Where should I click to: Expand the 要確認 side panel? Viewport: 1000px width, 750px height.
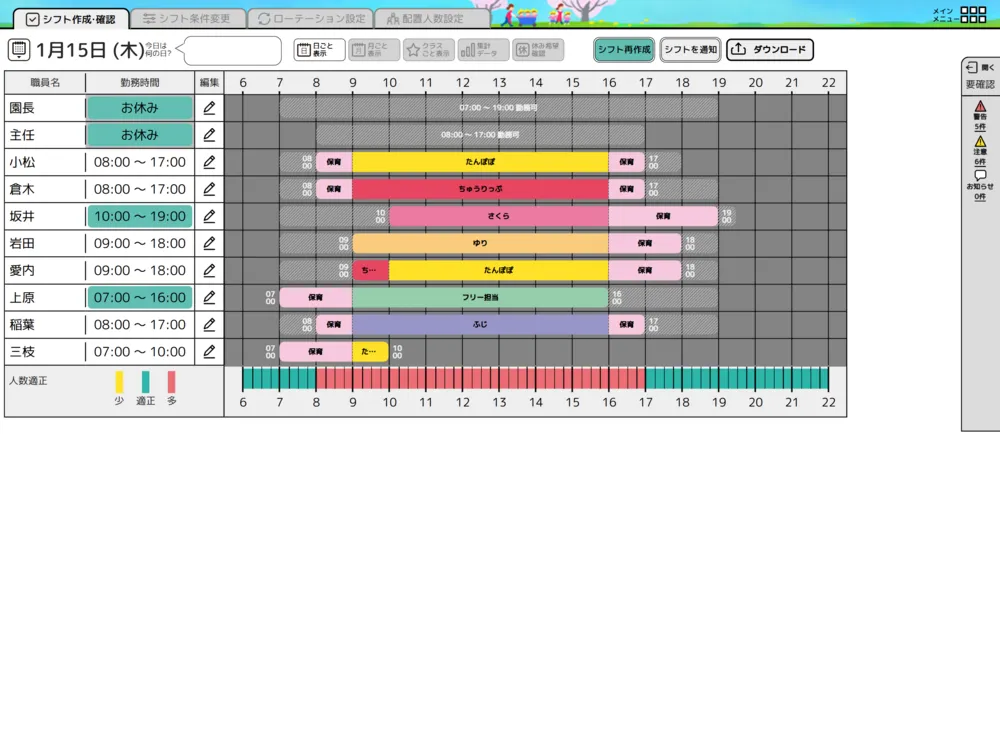(x=980, y=68)
